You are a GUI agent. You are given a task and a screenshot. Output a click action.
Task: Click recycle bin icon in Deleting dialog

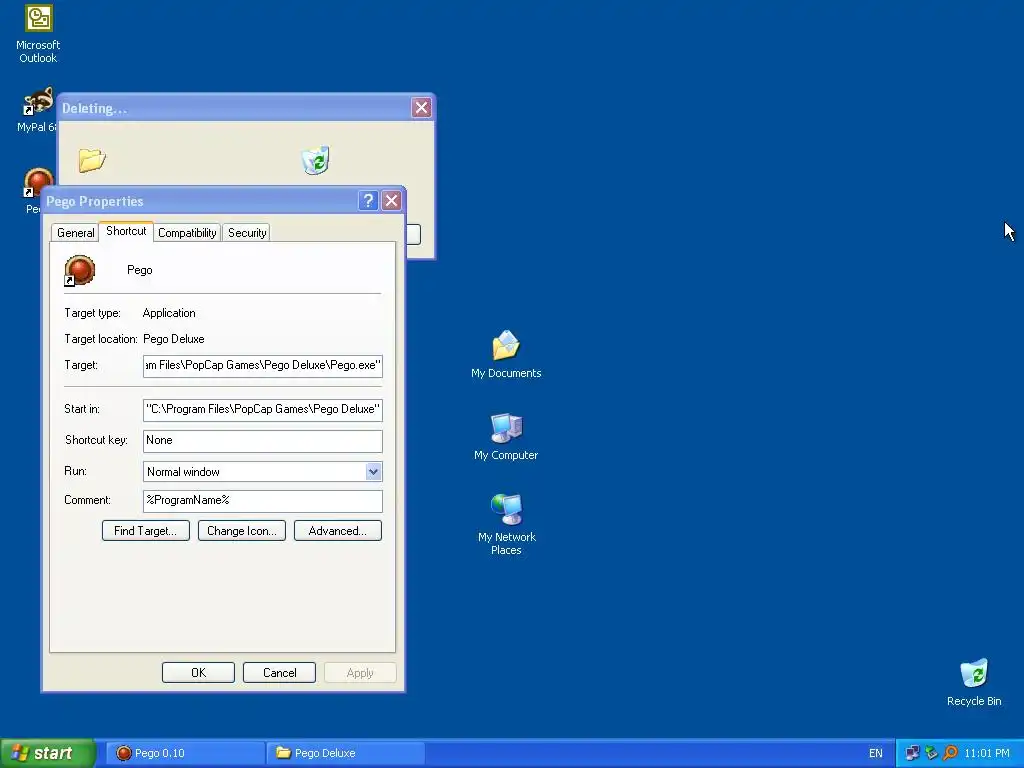[315, 161]
